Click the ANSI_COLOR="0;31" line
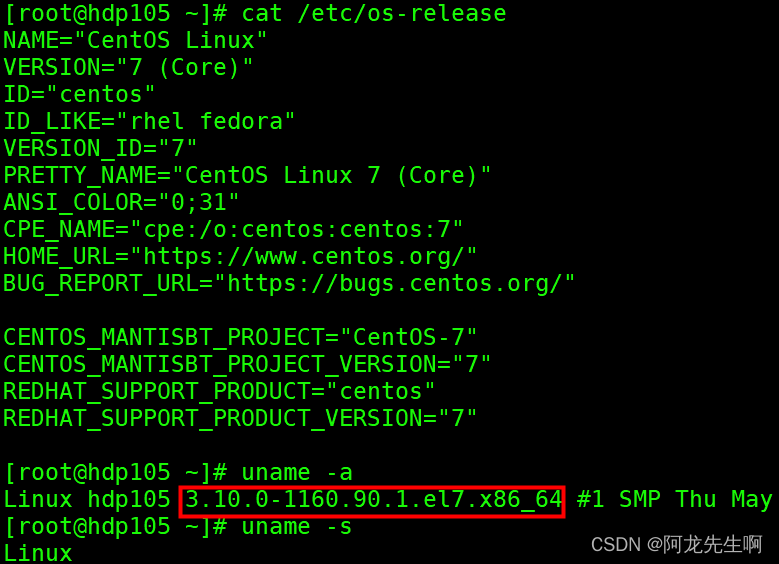Screen dimensions: 779x564 (121, 202)
